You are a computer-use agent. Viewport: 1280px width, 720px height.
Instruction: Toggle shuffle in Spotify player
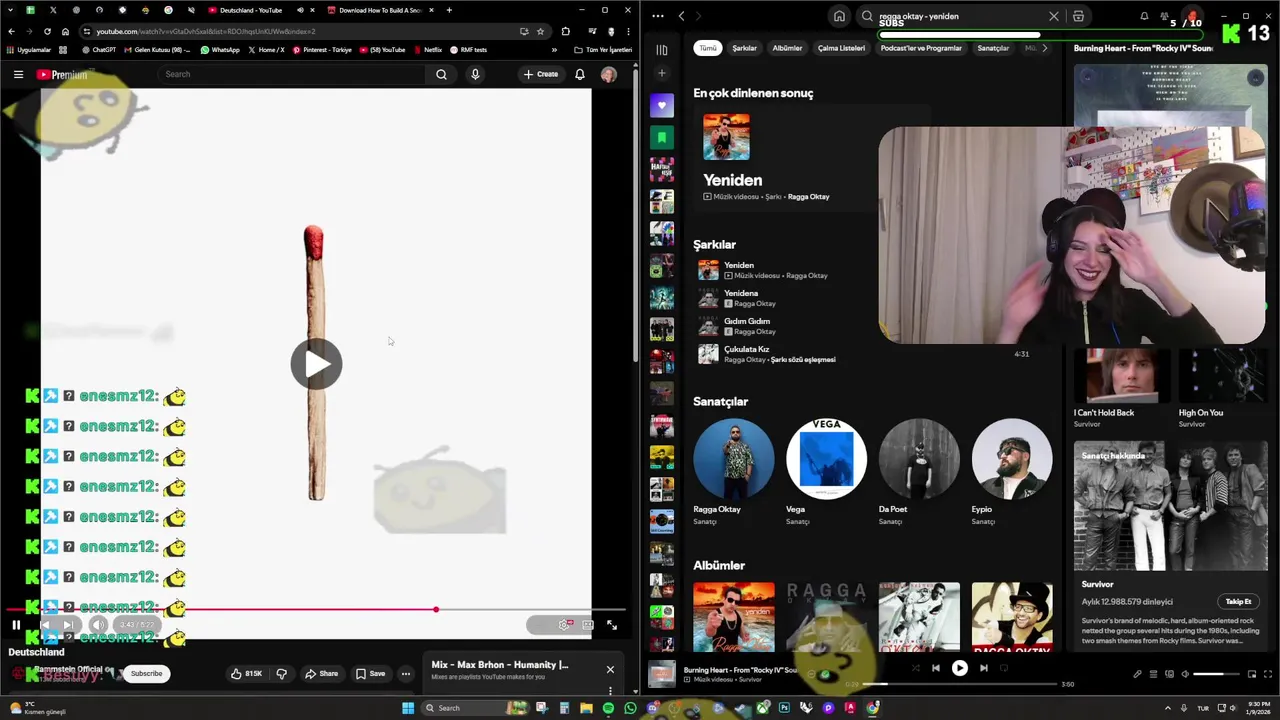coord(914,668)
